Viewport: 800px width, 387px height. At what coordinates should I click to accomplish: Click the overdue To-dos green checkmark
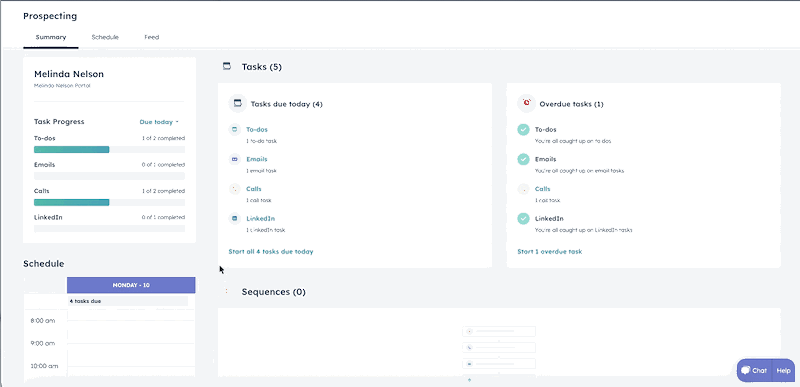coord(523,130)
